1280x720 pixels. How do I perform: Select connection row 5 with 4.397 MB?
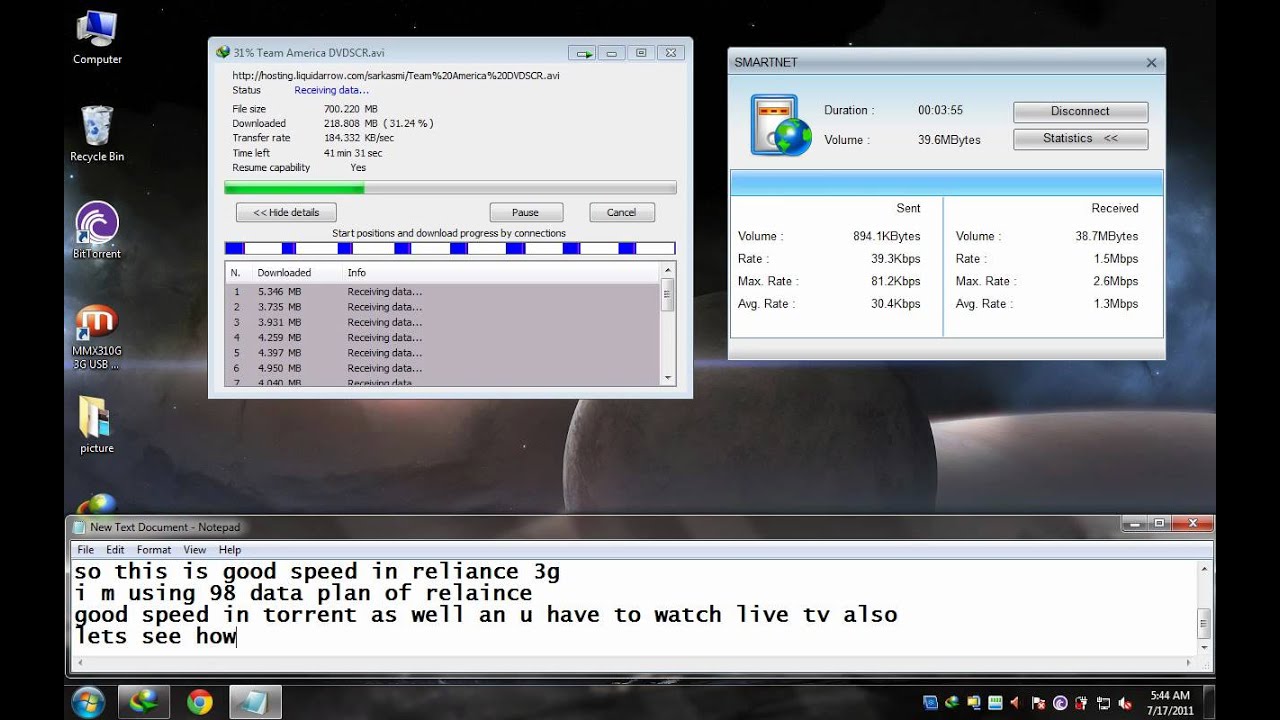(443, 353)
